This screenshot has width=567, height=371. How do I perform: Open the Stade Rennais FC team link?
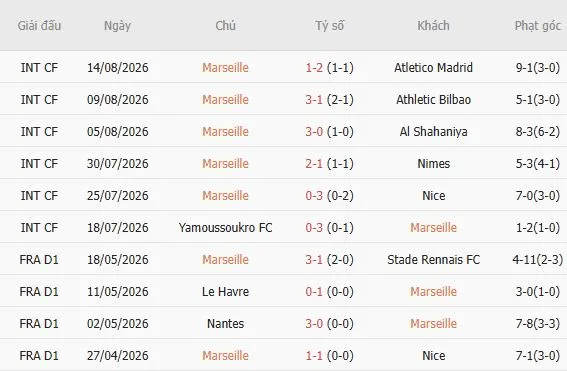tap(433, 259)
